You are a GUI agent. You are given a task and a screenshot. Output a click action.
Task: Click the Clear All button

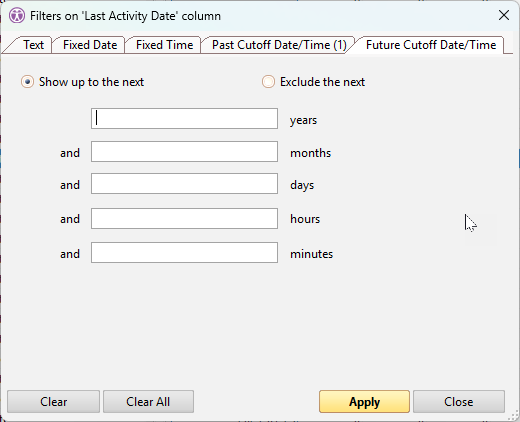point(148,402)
